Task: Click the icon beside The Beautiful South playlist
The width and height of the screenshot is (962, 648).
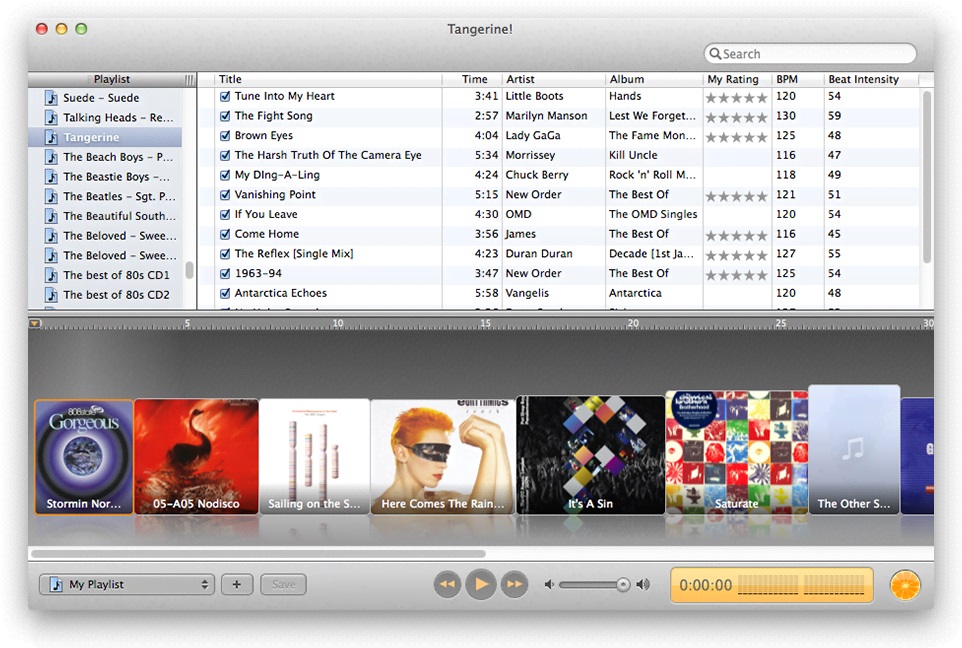Action: (x=52, y=216)
